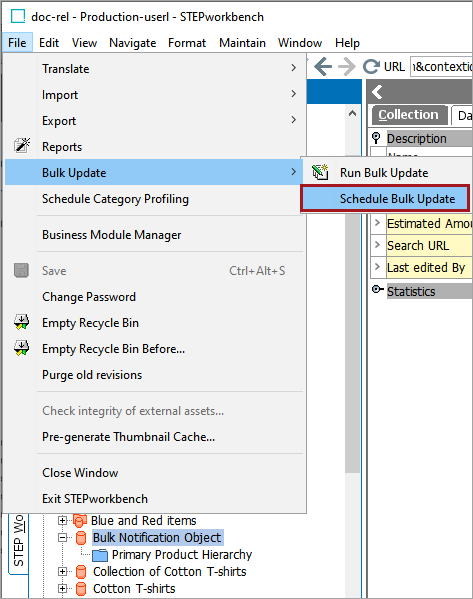Expand the Last edited By row
The image size is (473, 599).
pyautogui.click(x=377, y=267)
